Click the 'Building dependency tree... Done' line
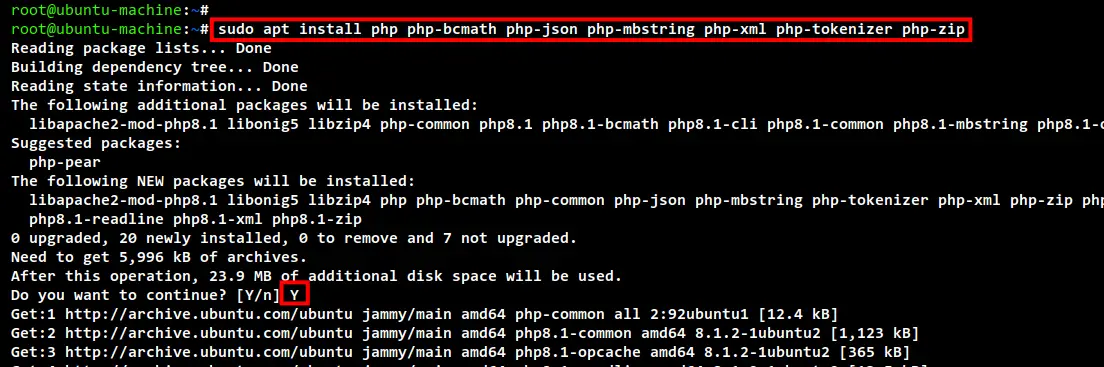Image resolution: width=1104 pixels, height=367 pixels. pos(154,68)
